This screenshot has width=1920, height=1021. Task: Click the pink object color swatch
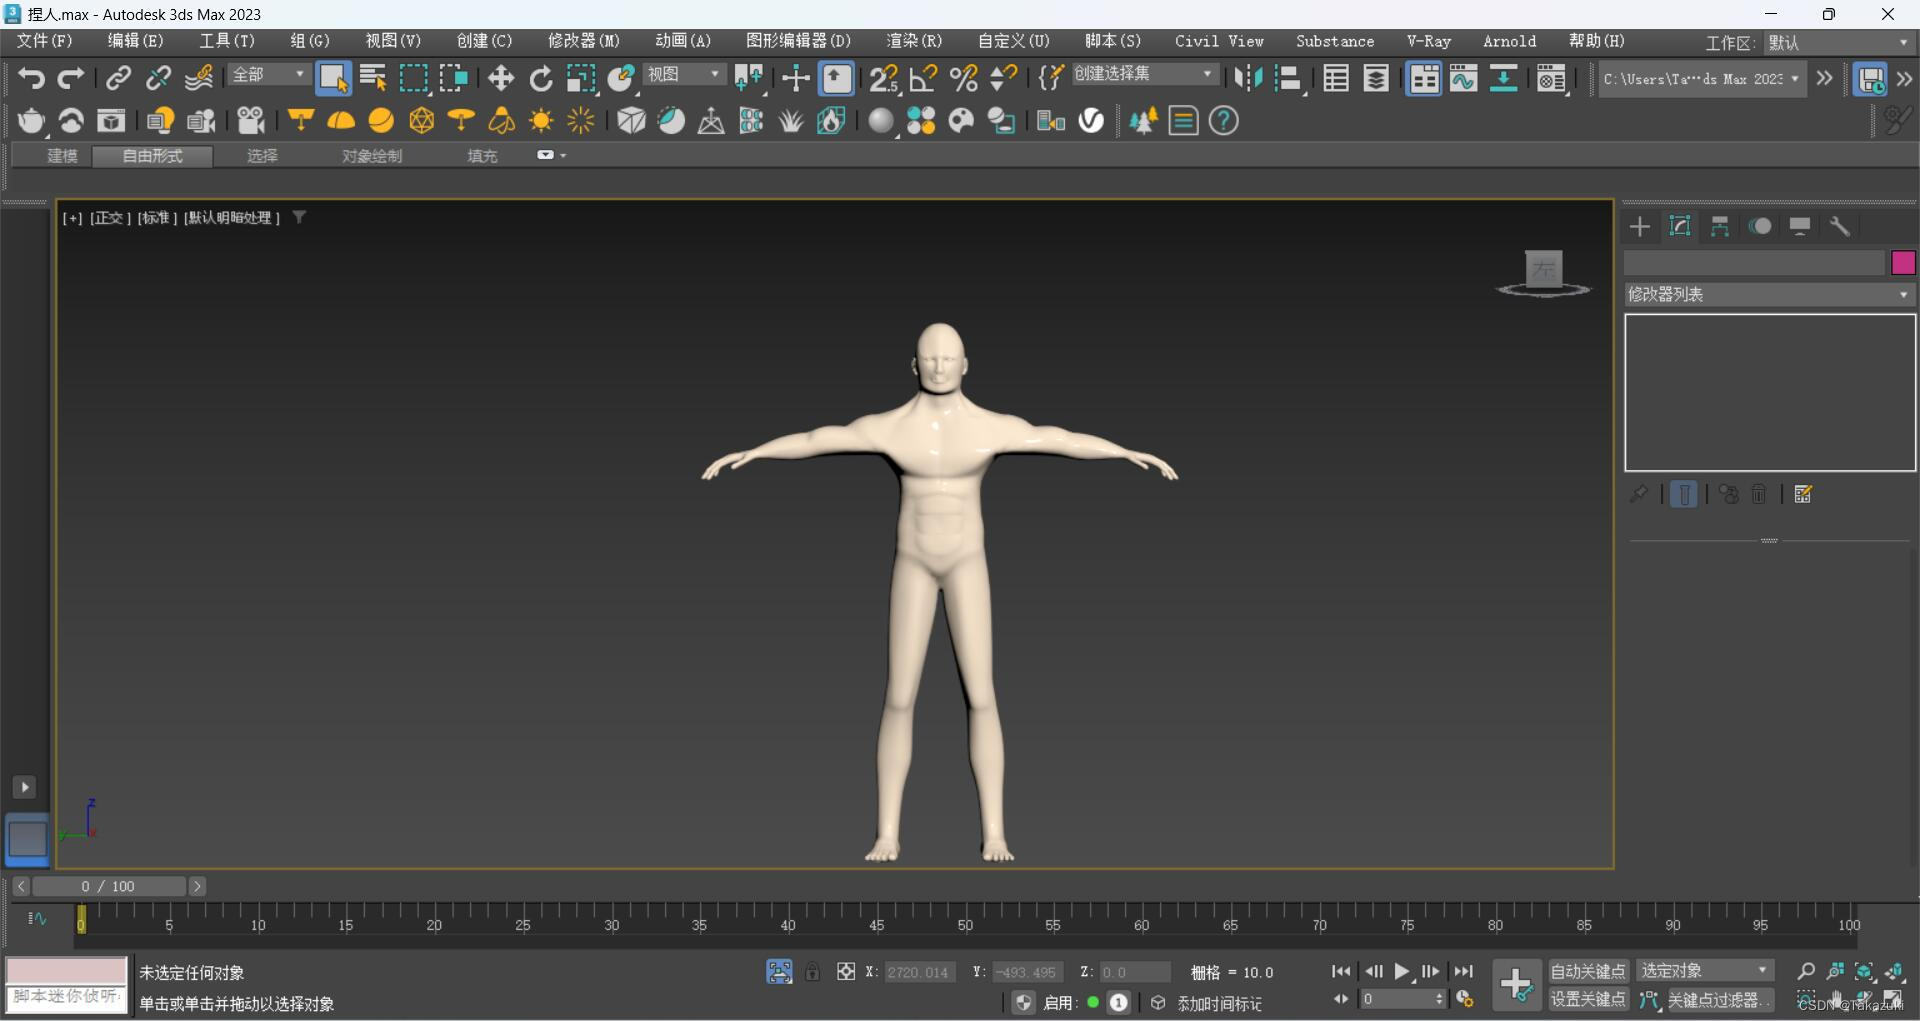1903,263
